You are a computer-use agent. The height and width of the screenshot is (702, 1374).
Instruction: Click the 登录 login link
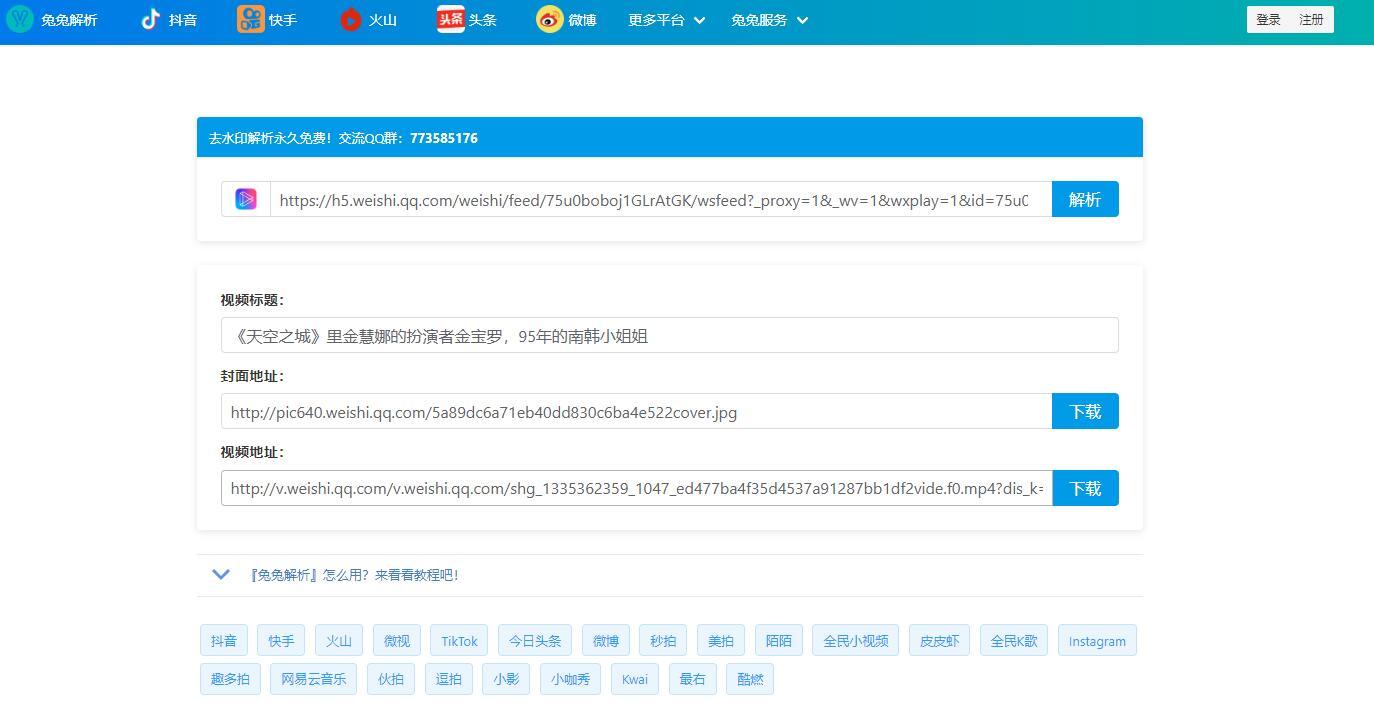click(x=1268, y=20)
